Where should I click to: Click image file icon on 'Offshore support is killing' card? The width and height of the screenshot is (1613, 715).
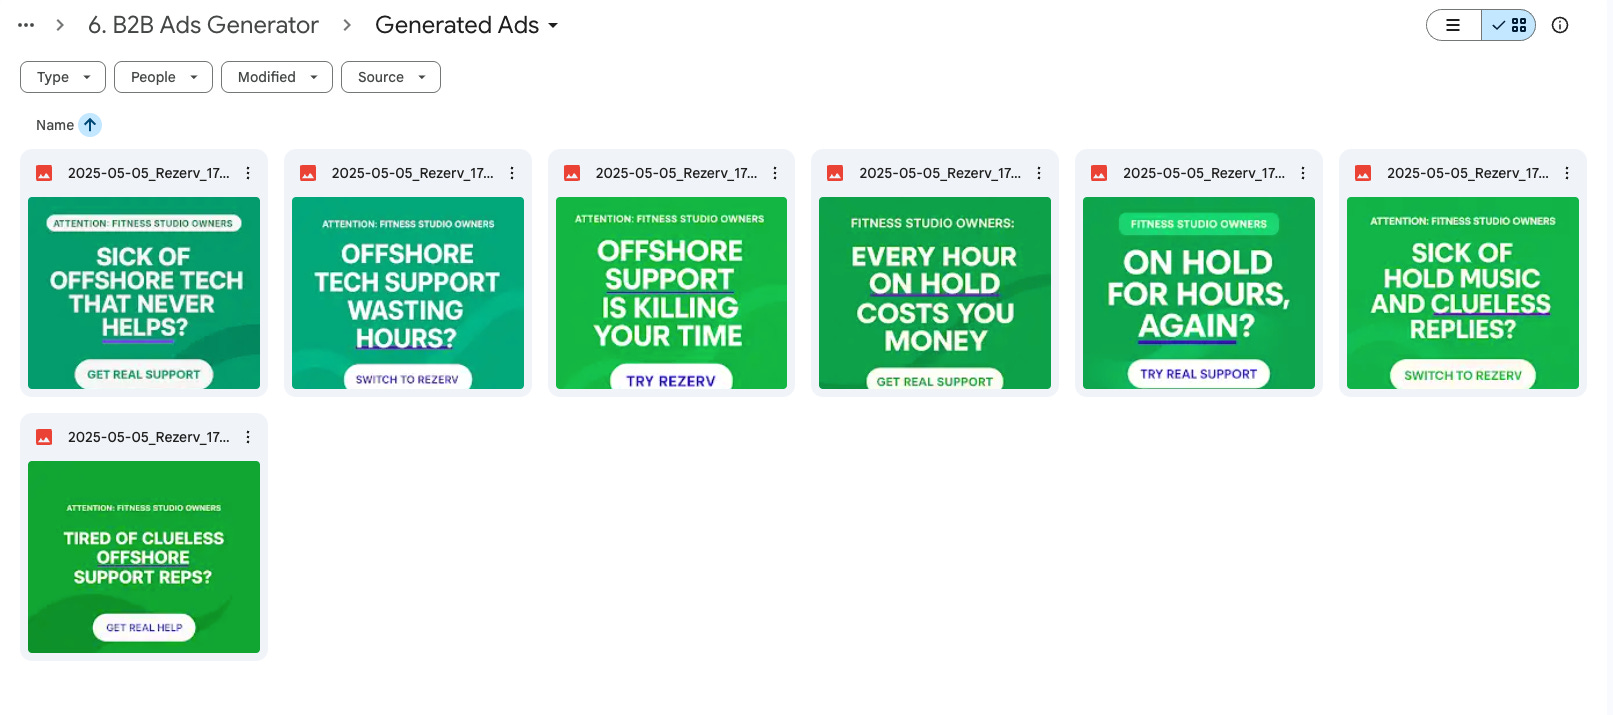coord(572,173)
